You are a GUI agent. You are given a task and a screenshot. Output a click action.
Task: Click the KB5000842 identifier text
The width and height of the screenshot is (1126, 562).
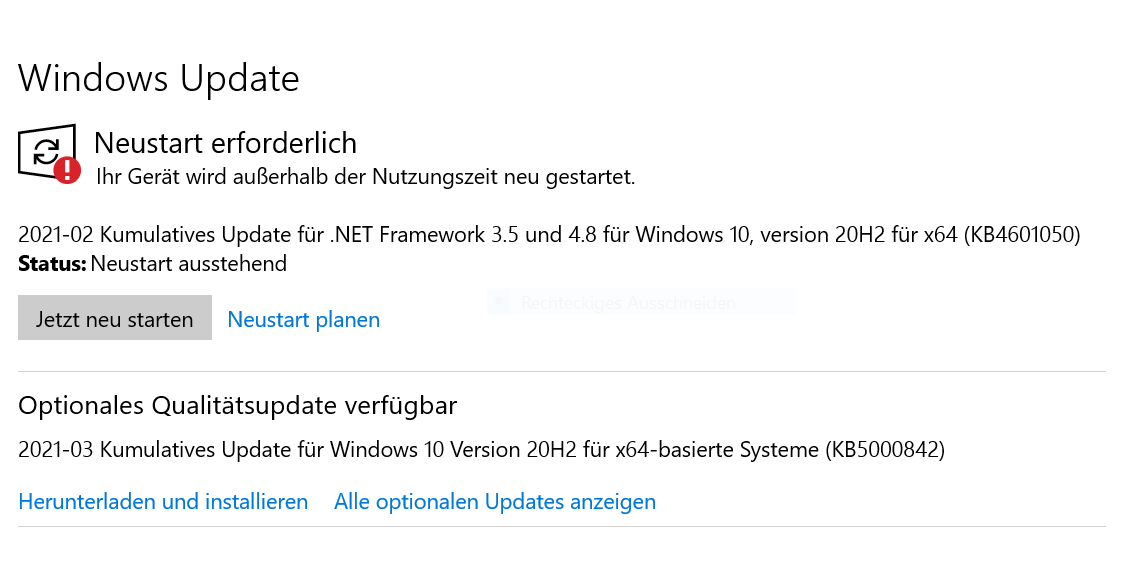885,450
